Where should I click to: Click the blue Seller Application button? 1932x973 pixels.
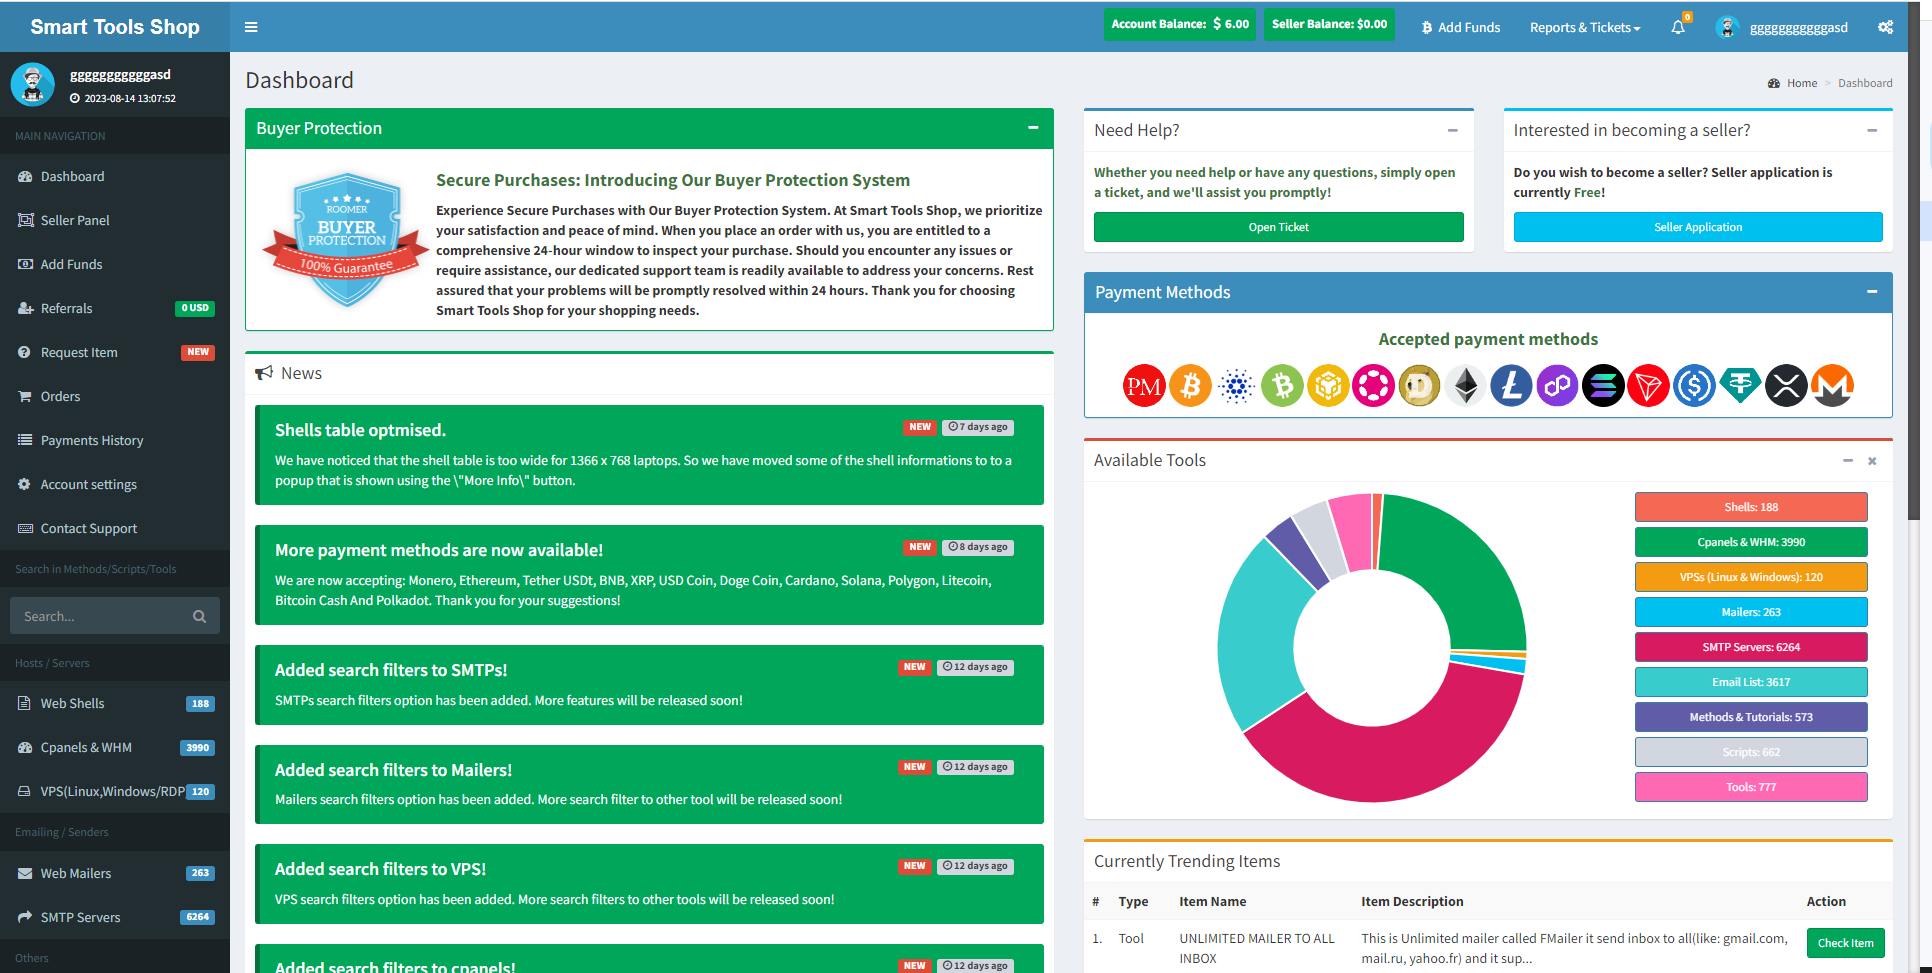click(x=1697, y=227)
